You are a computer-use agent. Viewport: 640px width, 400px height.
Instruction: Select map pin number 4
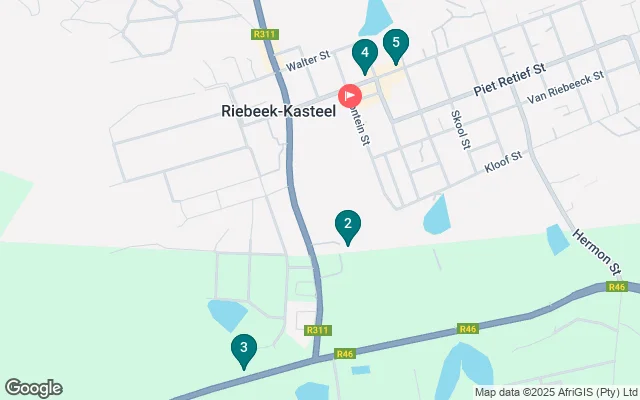click(x=365, y=56)
